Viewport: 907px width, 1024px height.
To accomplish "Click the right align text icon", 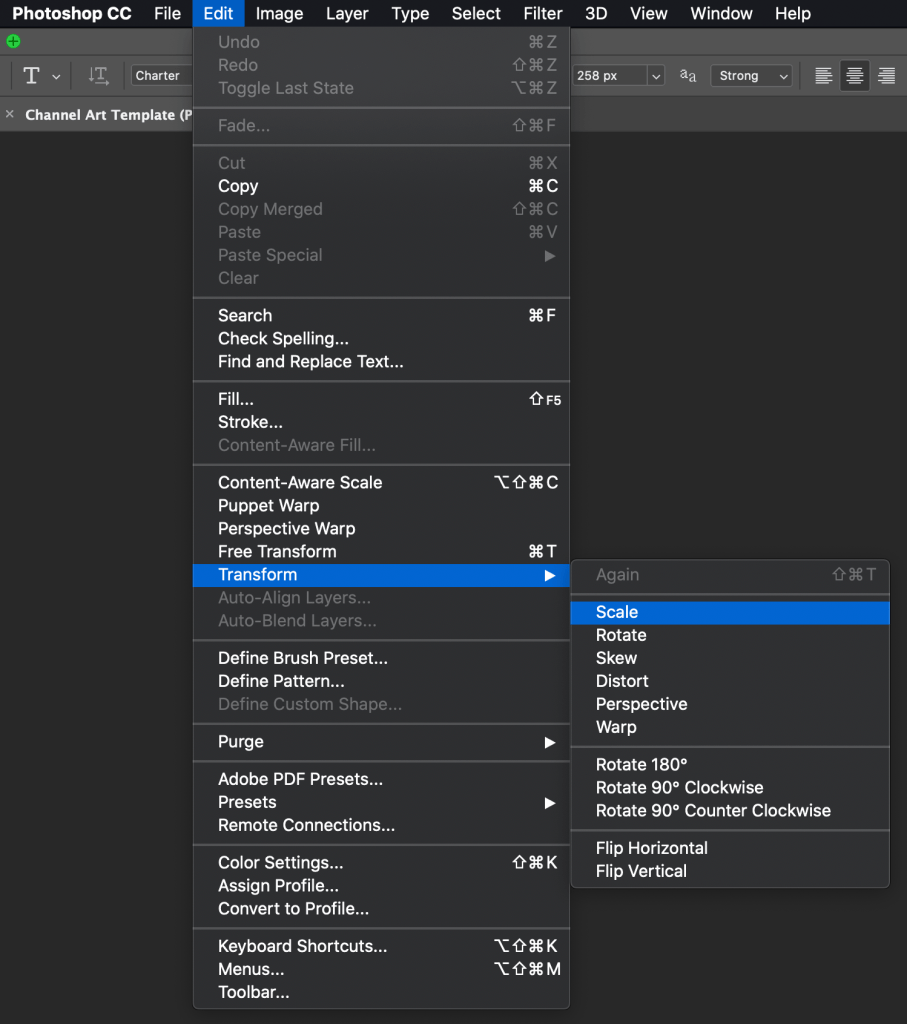I will 885,76.
